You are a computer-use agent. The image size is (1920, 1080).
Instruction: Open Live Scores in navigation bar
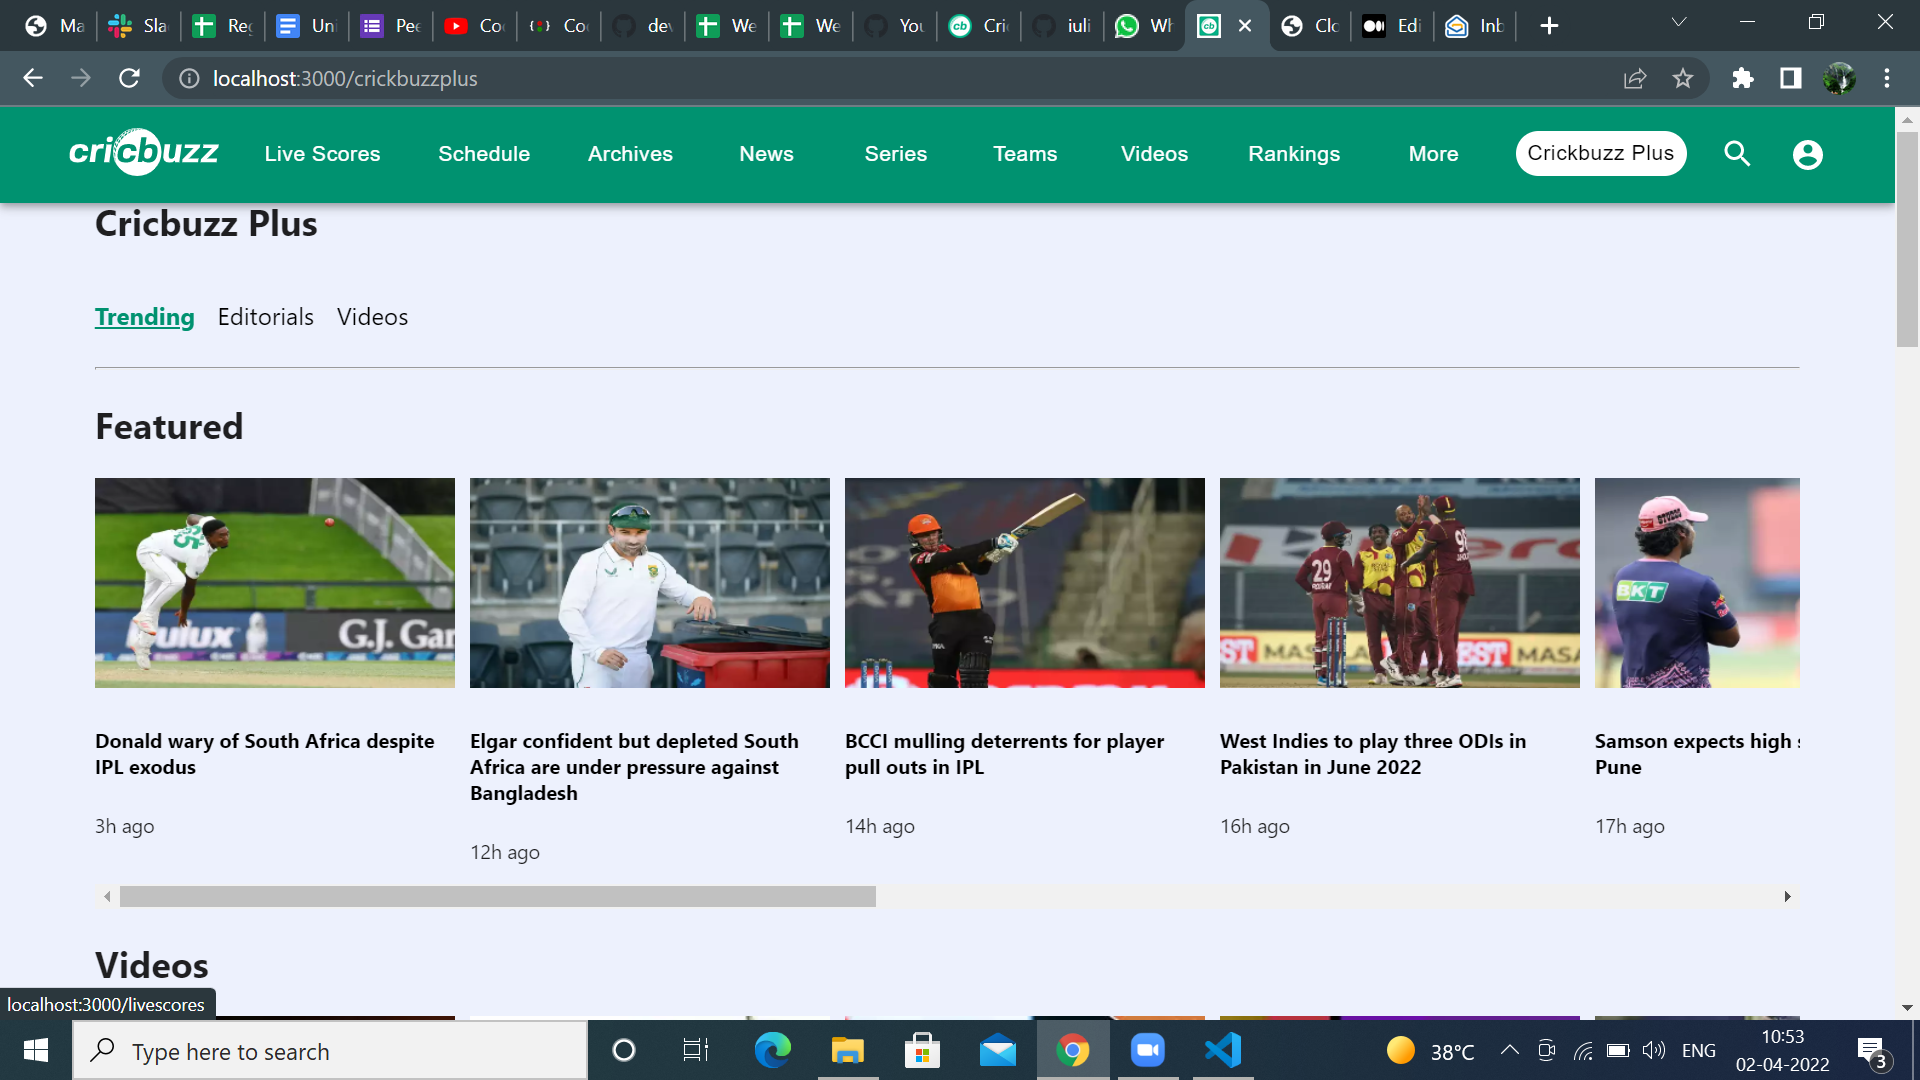[x=322, y=154]
